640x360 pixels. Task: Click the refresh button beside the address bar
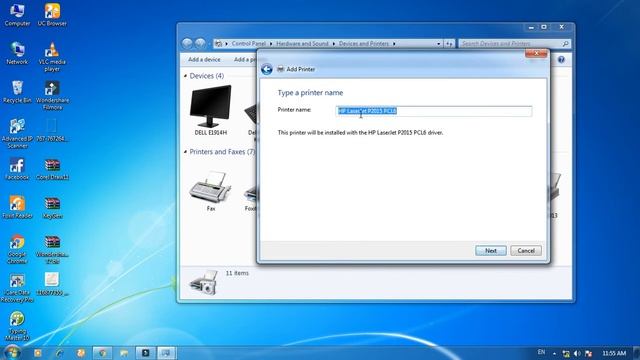click(449, 44)
